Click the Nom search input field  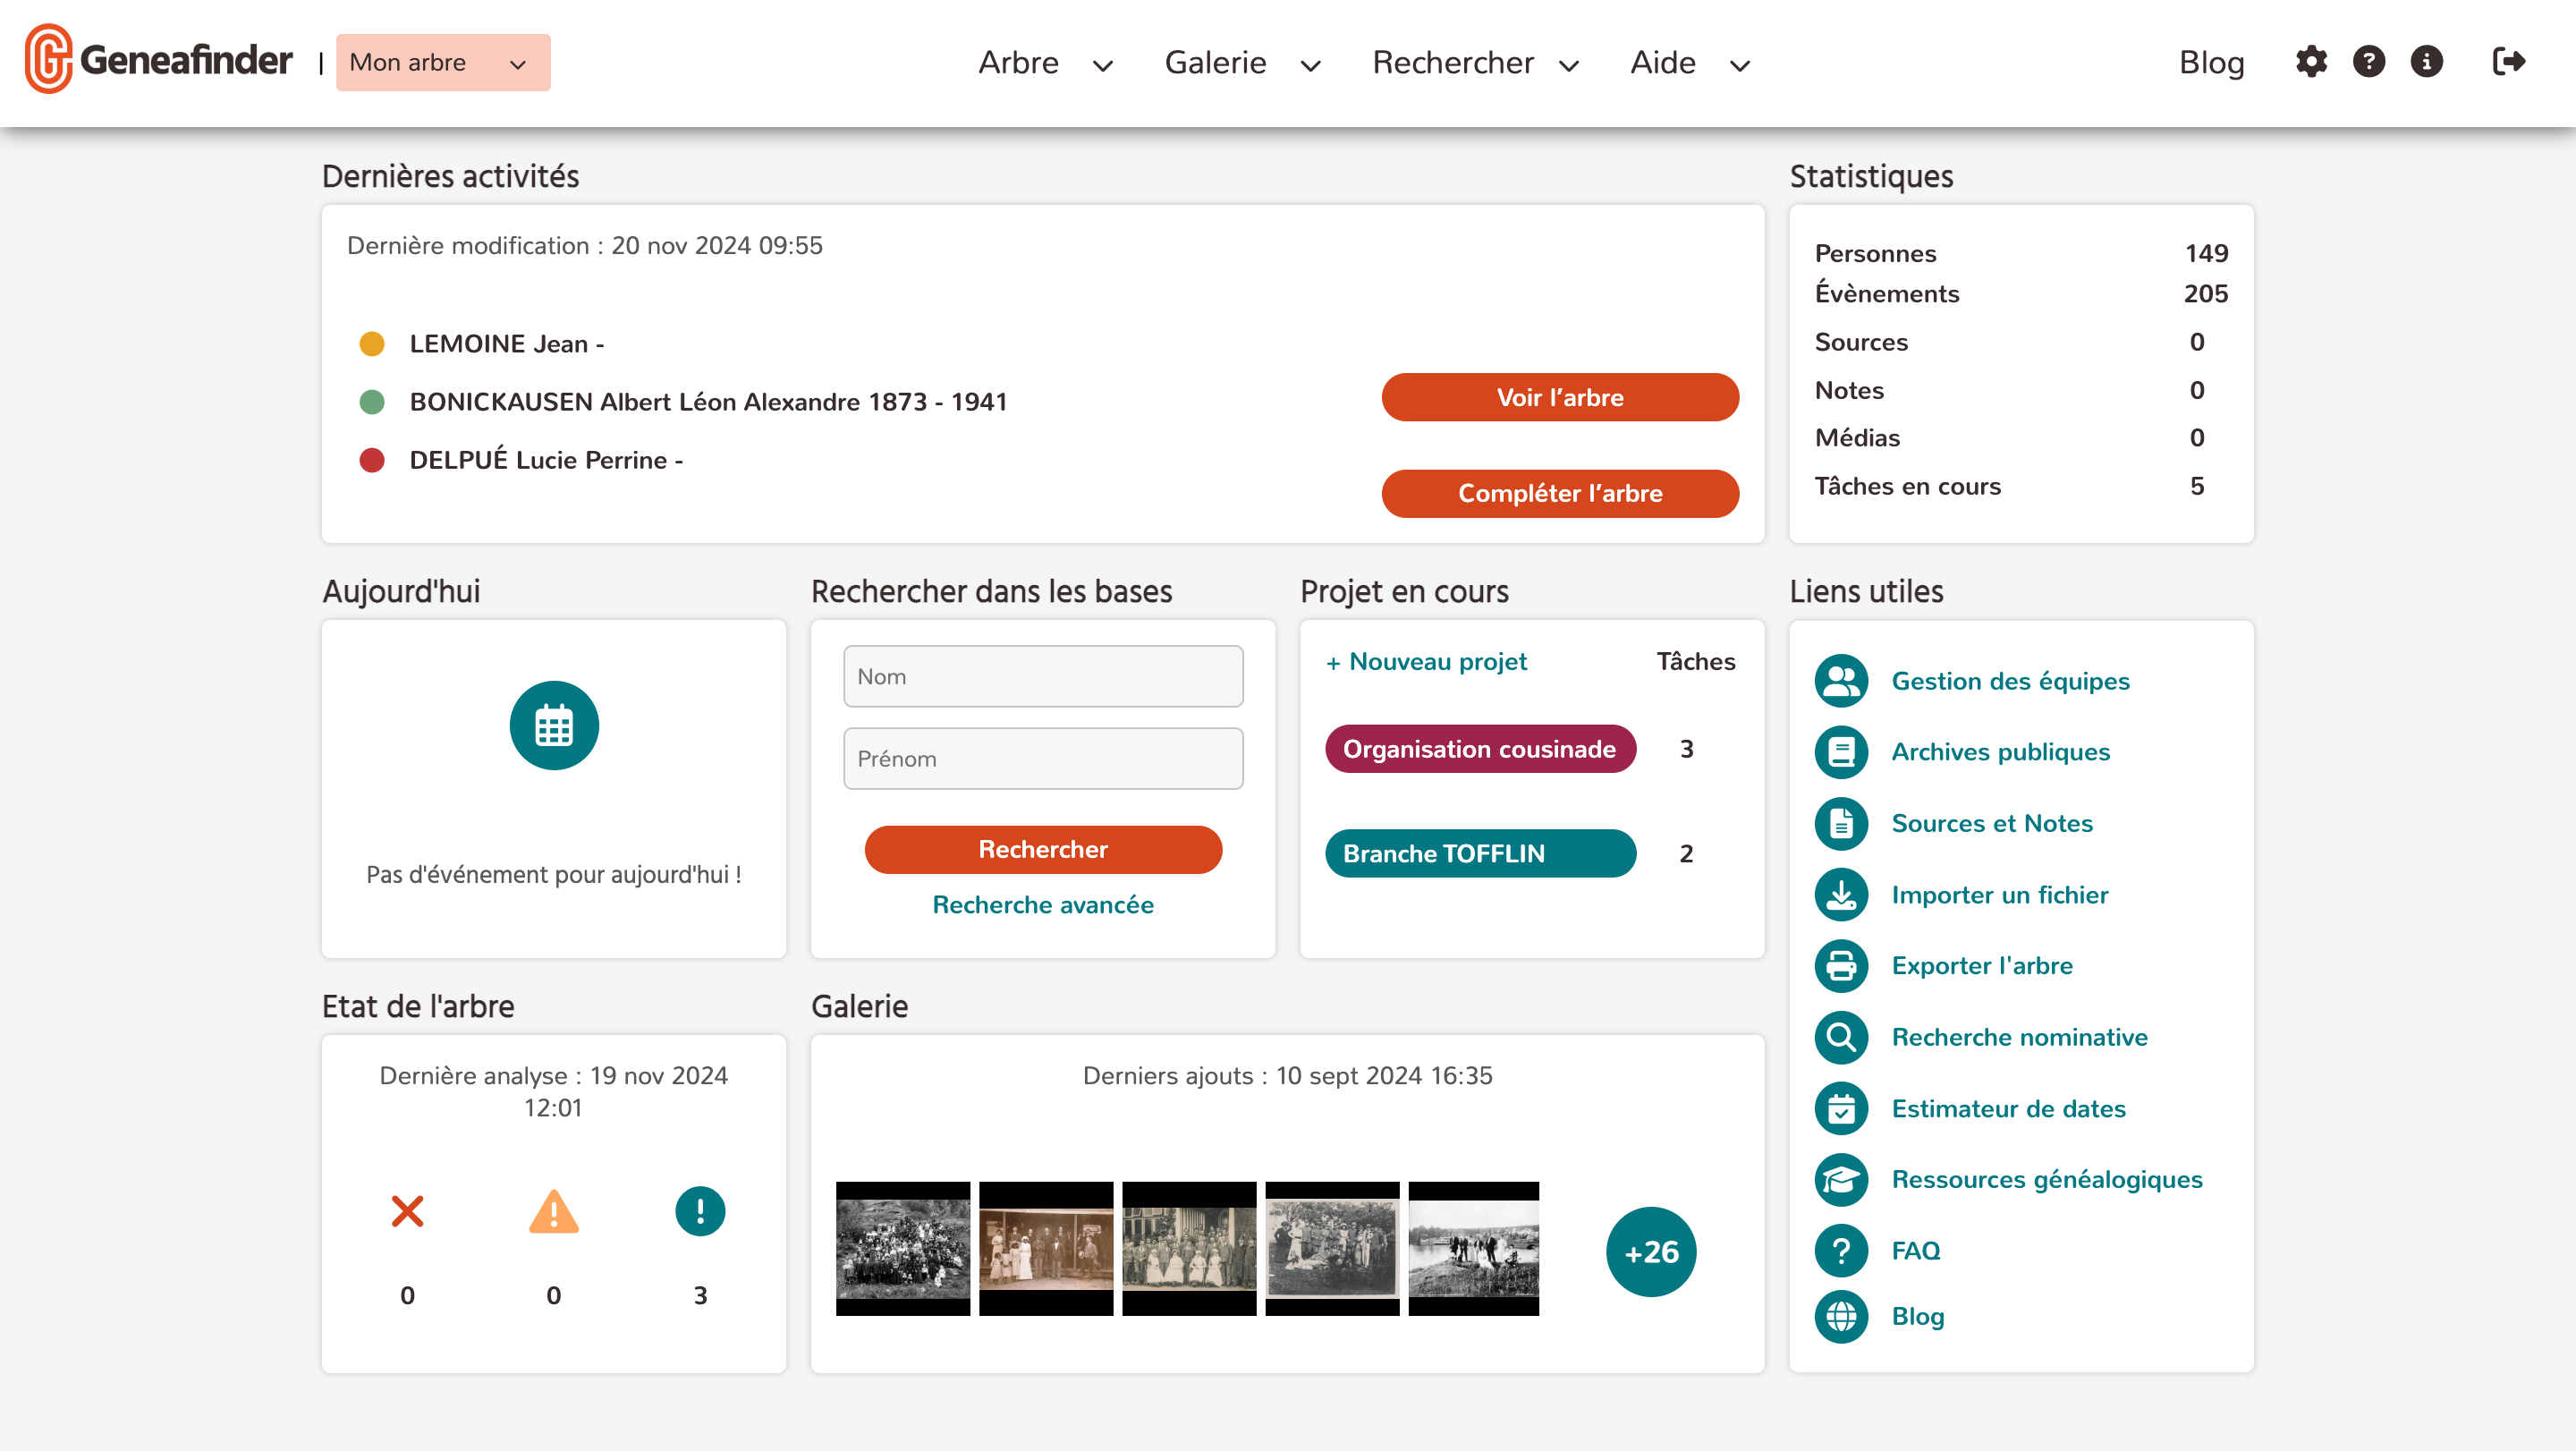tap(1042, 676)
